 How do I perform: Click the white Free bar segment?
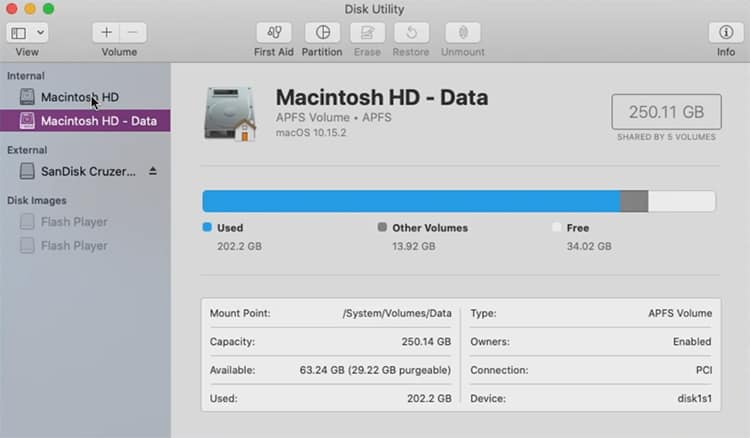(682, 201)
